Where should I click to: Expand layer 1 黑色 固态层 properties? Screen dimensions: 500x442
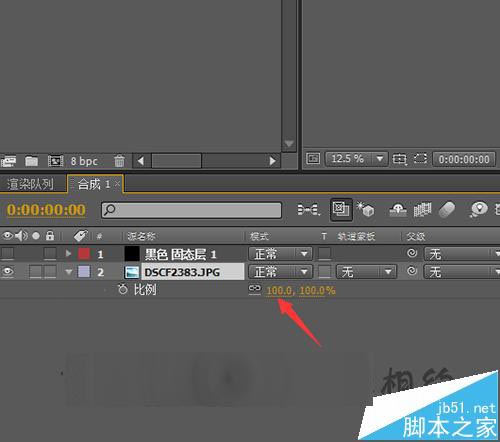point(68,254)
